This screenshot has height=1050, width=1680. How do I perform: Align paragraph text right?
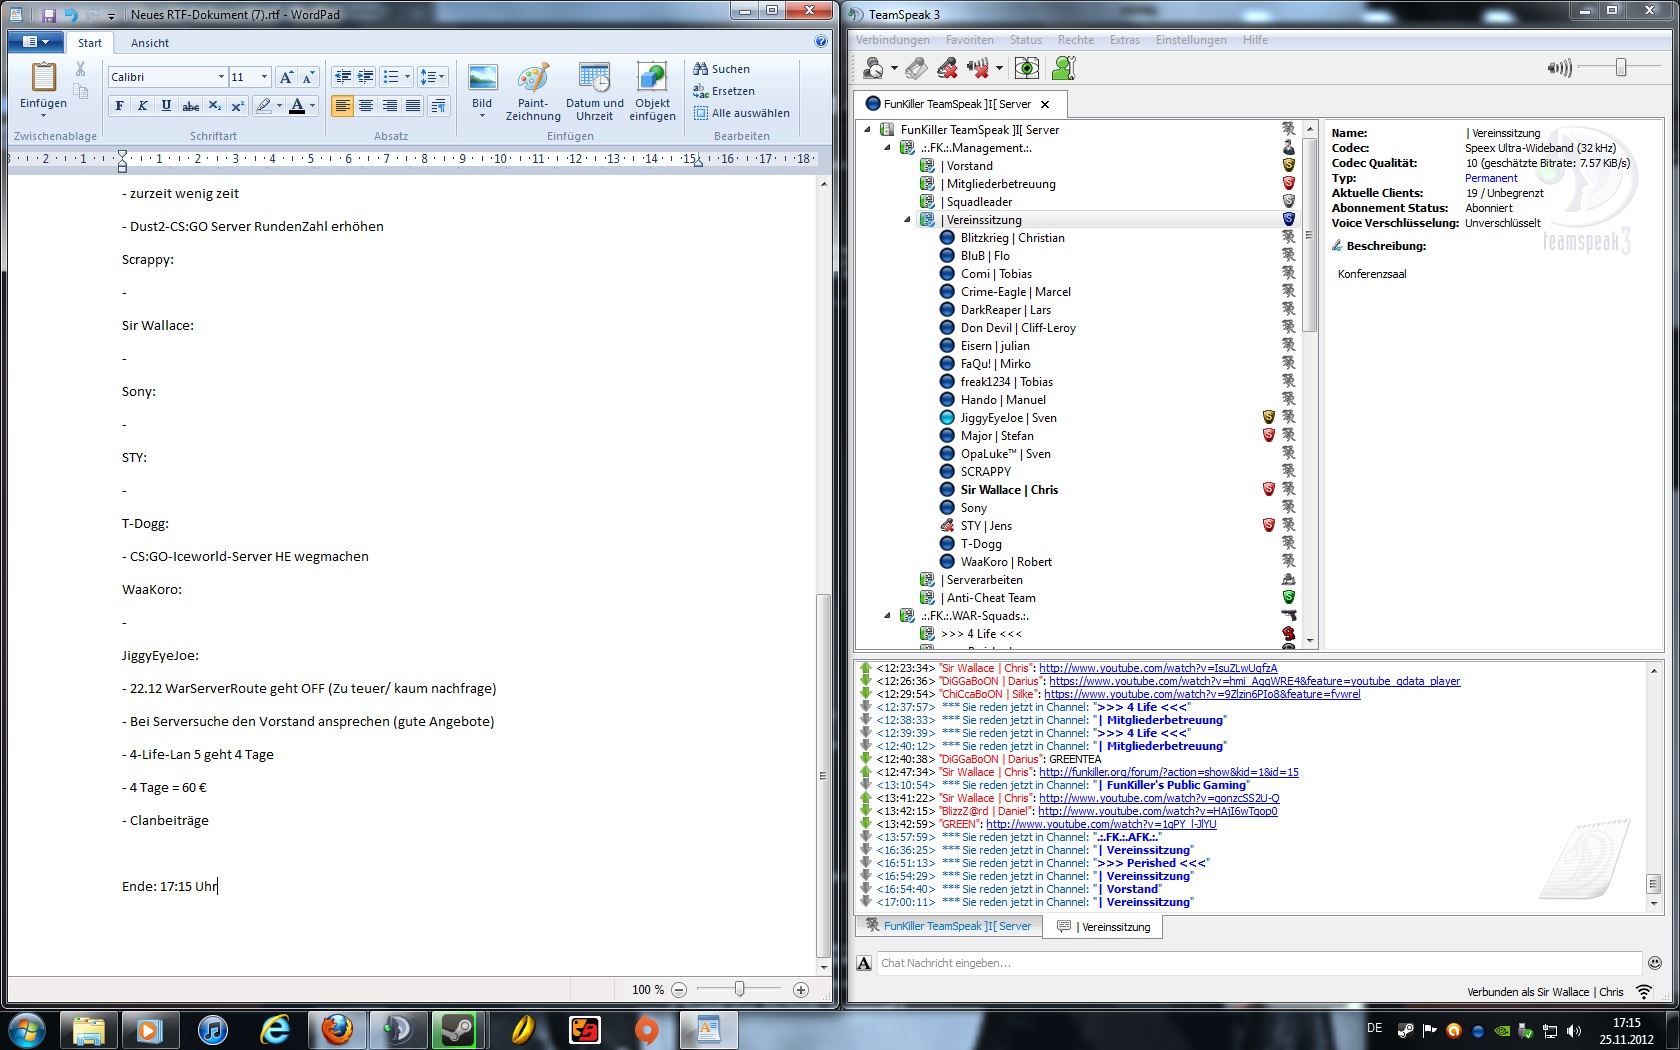(x=389, y=106)
